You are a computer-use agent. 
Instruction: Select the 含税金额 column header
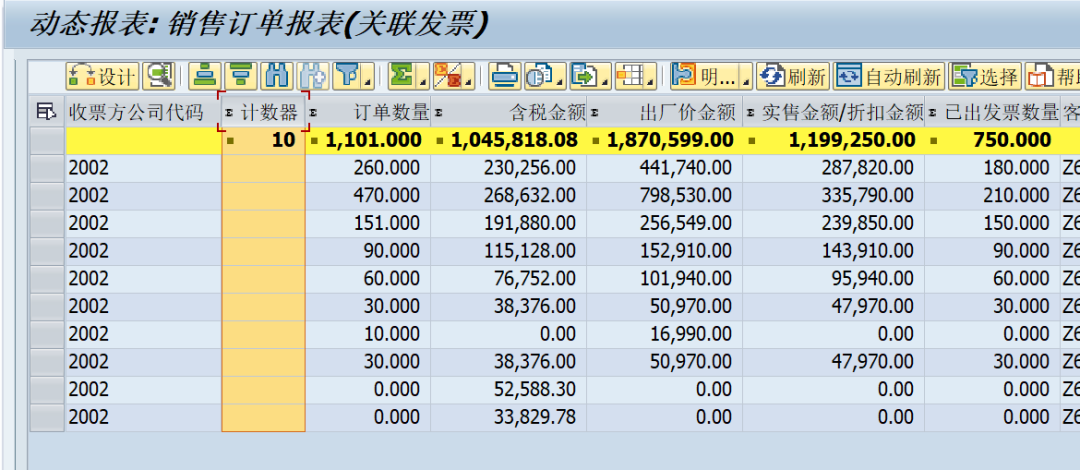pos(509,112)
